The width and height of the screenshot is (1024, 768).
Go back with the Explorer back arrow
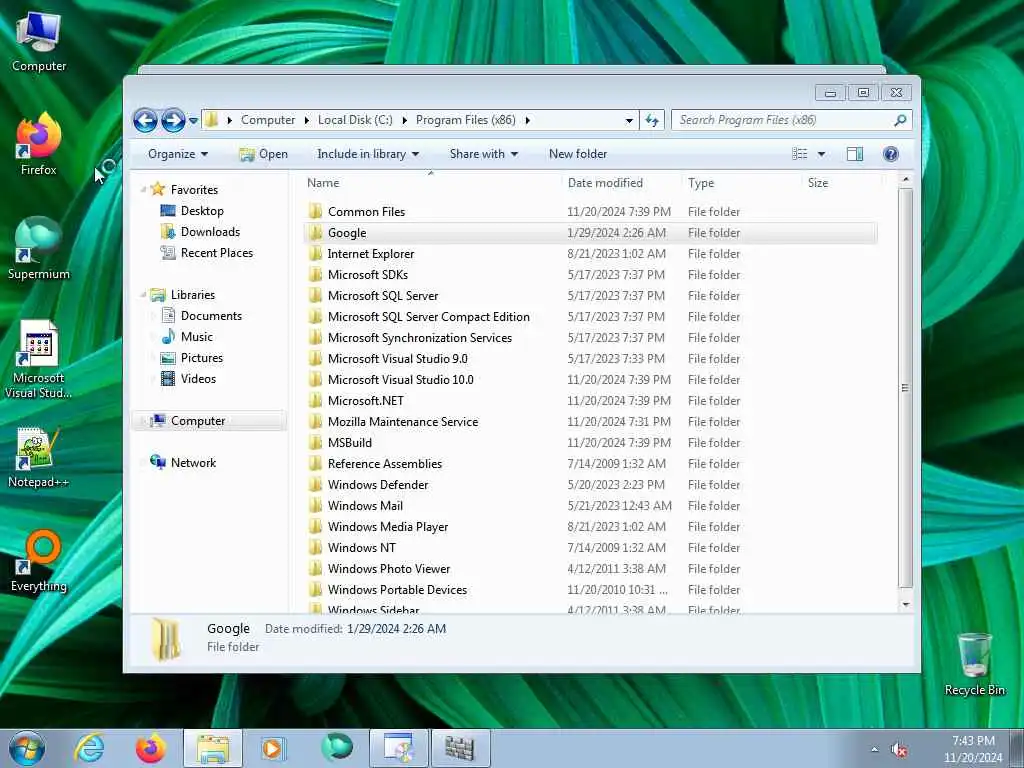click(x=145, y=120)
